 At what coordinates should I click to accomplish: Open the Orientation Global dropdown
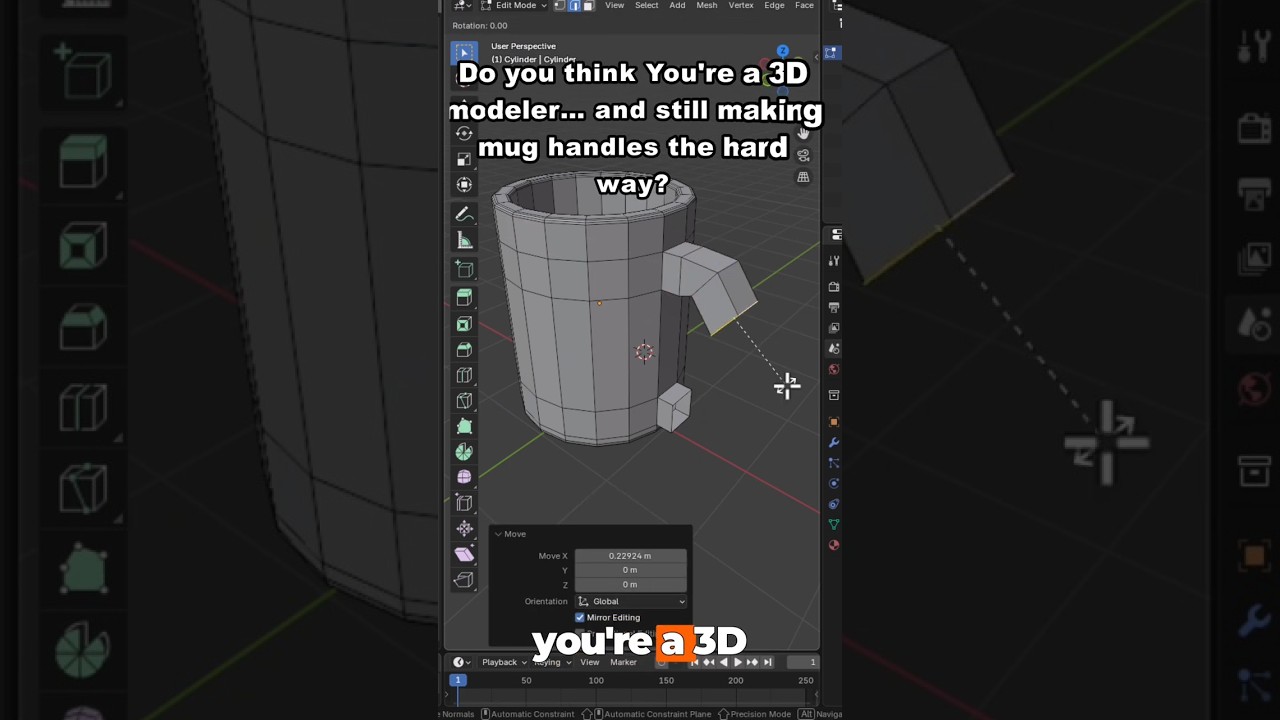pyautogui.click(x=631, y=601)
